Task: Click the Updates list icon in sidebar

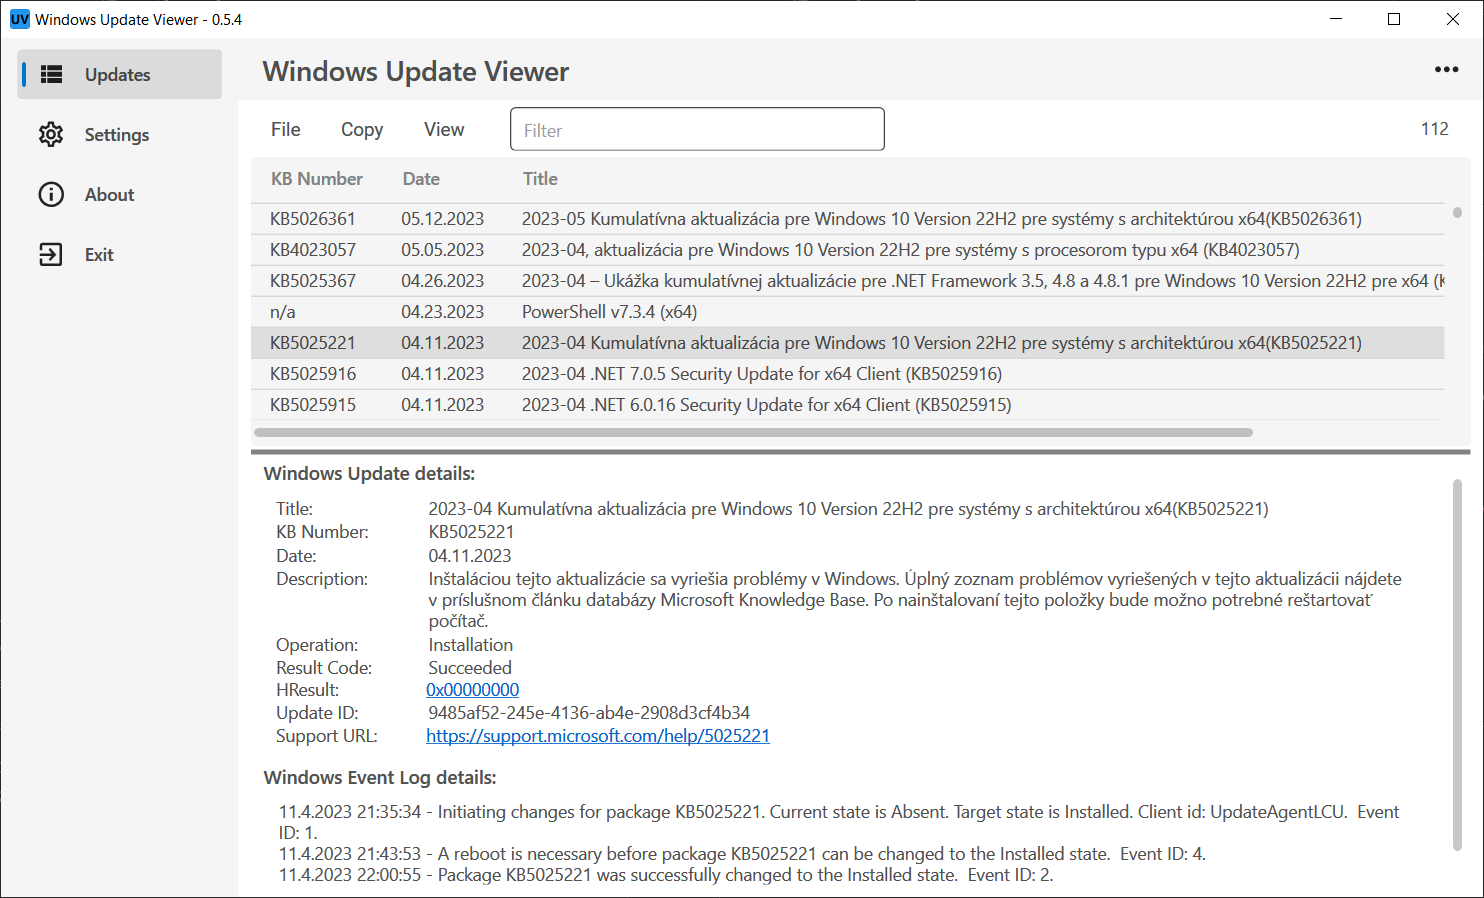Action: pyautogui.click(x=51, y=75)
